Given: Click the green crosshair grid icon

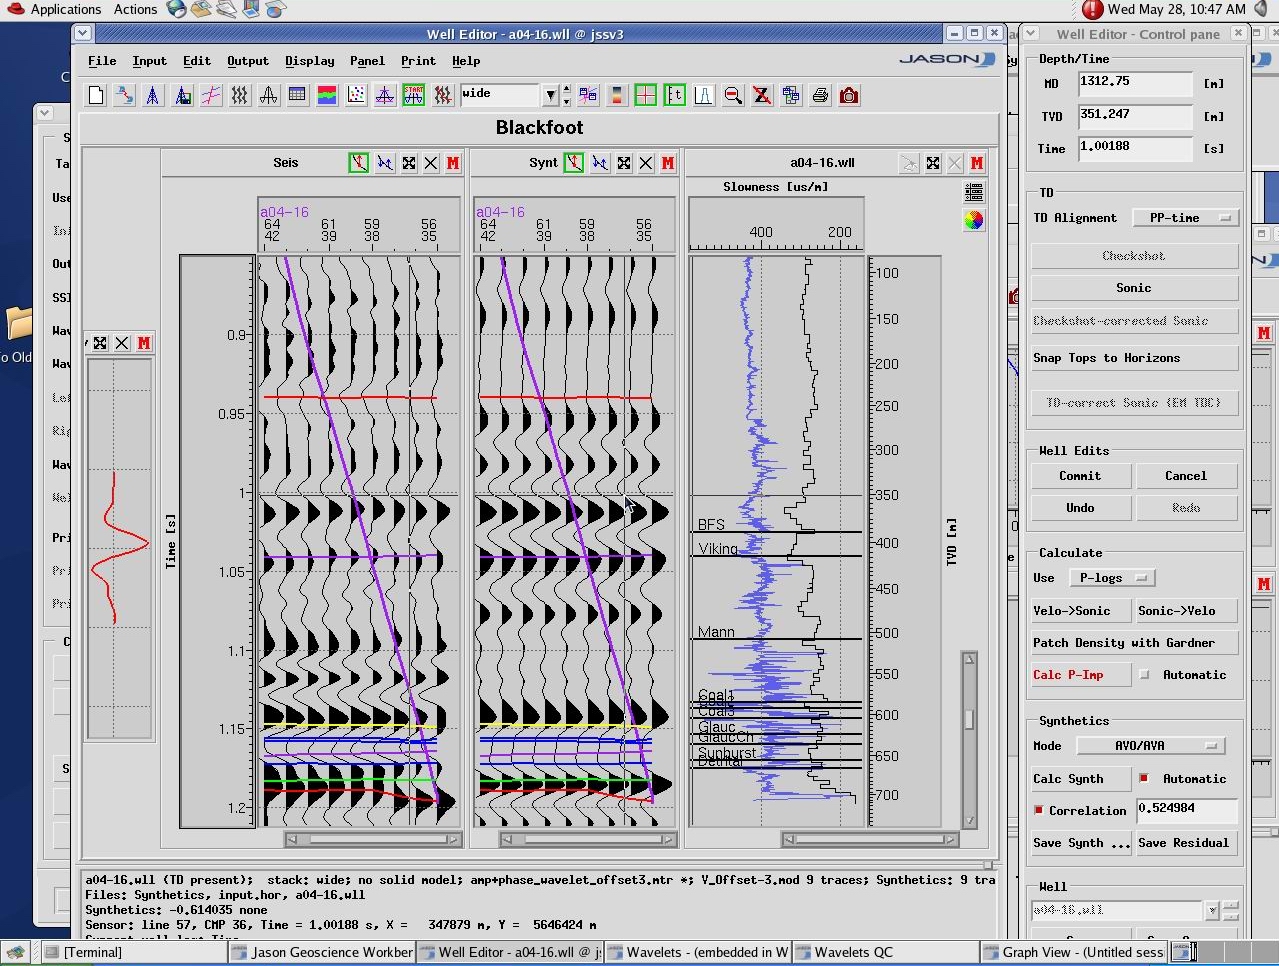Looking at the screenshot, I should (x=646, y=95).
